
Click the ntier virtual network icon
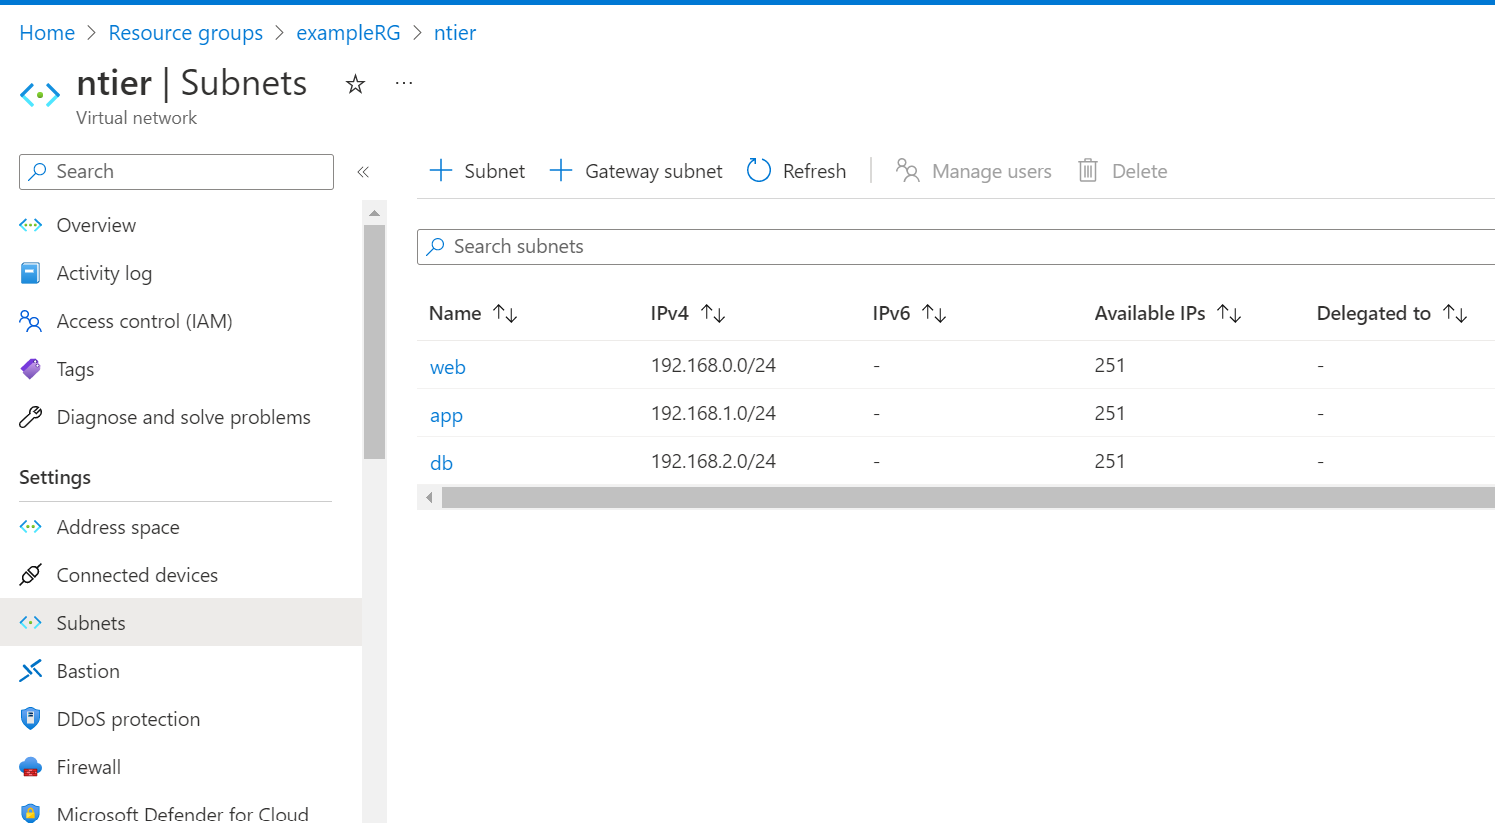point(40,95)
